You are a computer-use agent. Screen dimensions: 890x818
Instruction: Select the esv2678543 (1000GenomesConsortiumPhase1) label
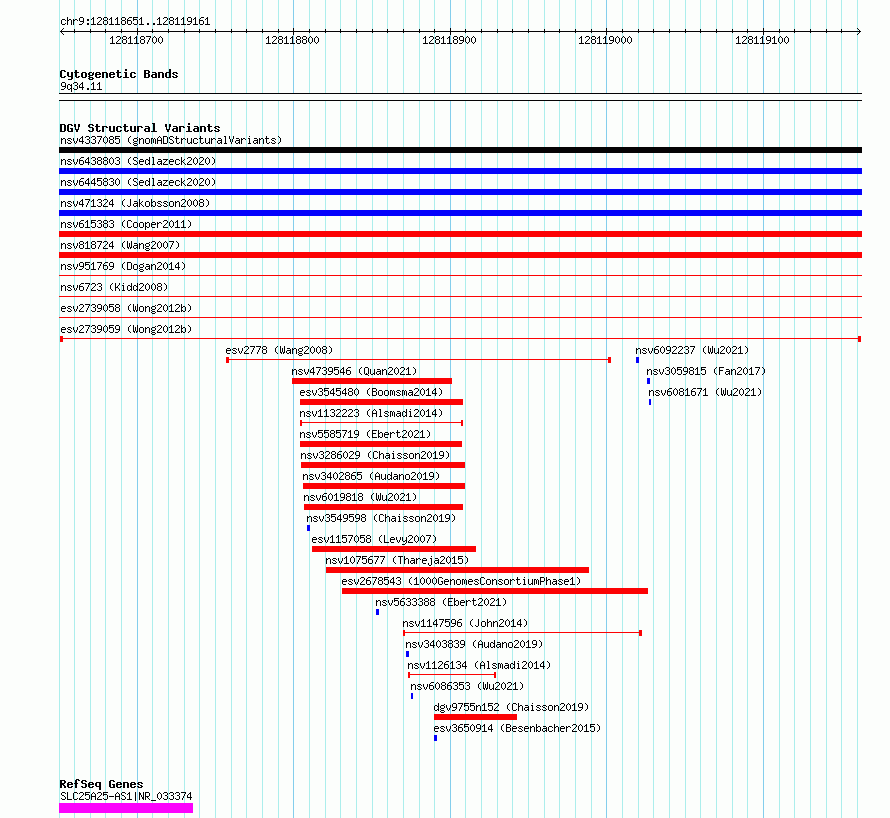[461, 581]
